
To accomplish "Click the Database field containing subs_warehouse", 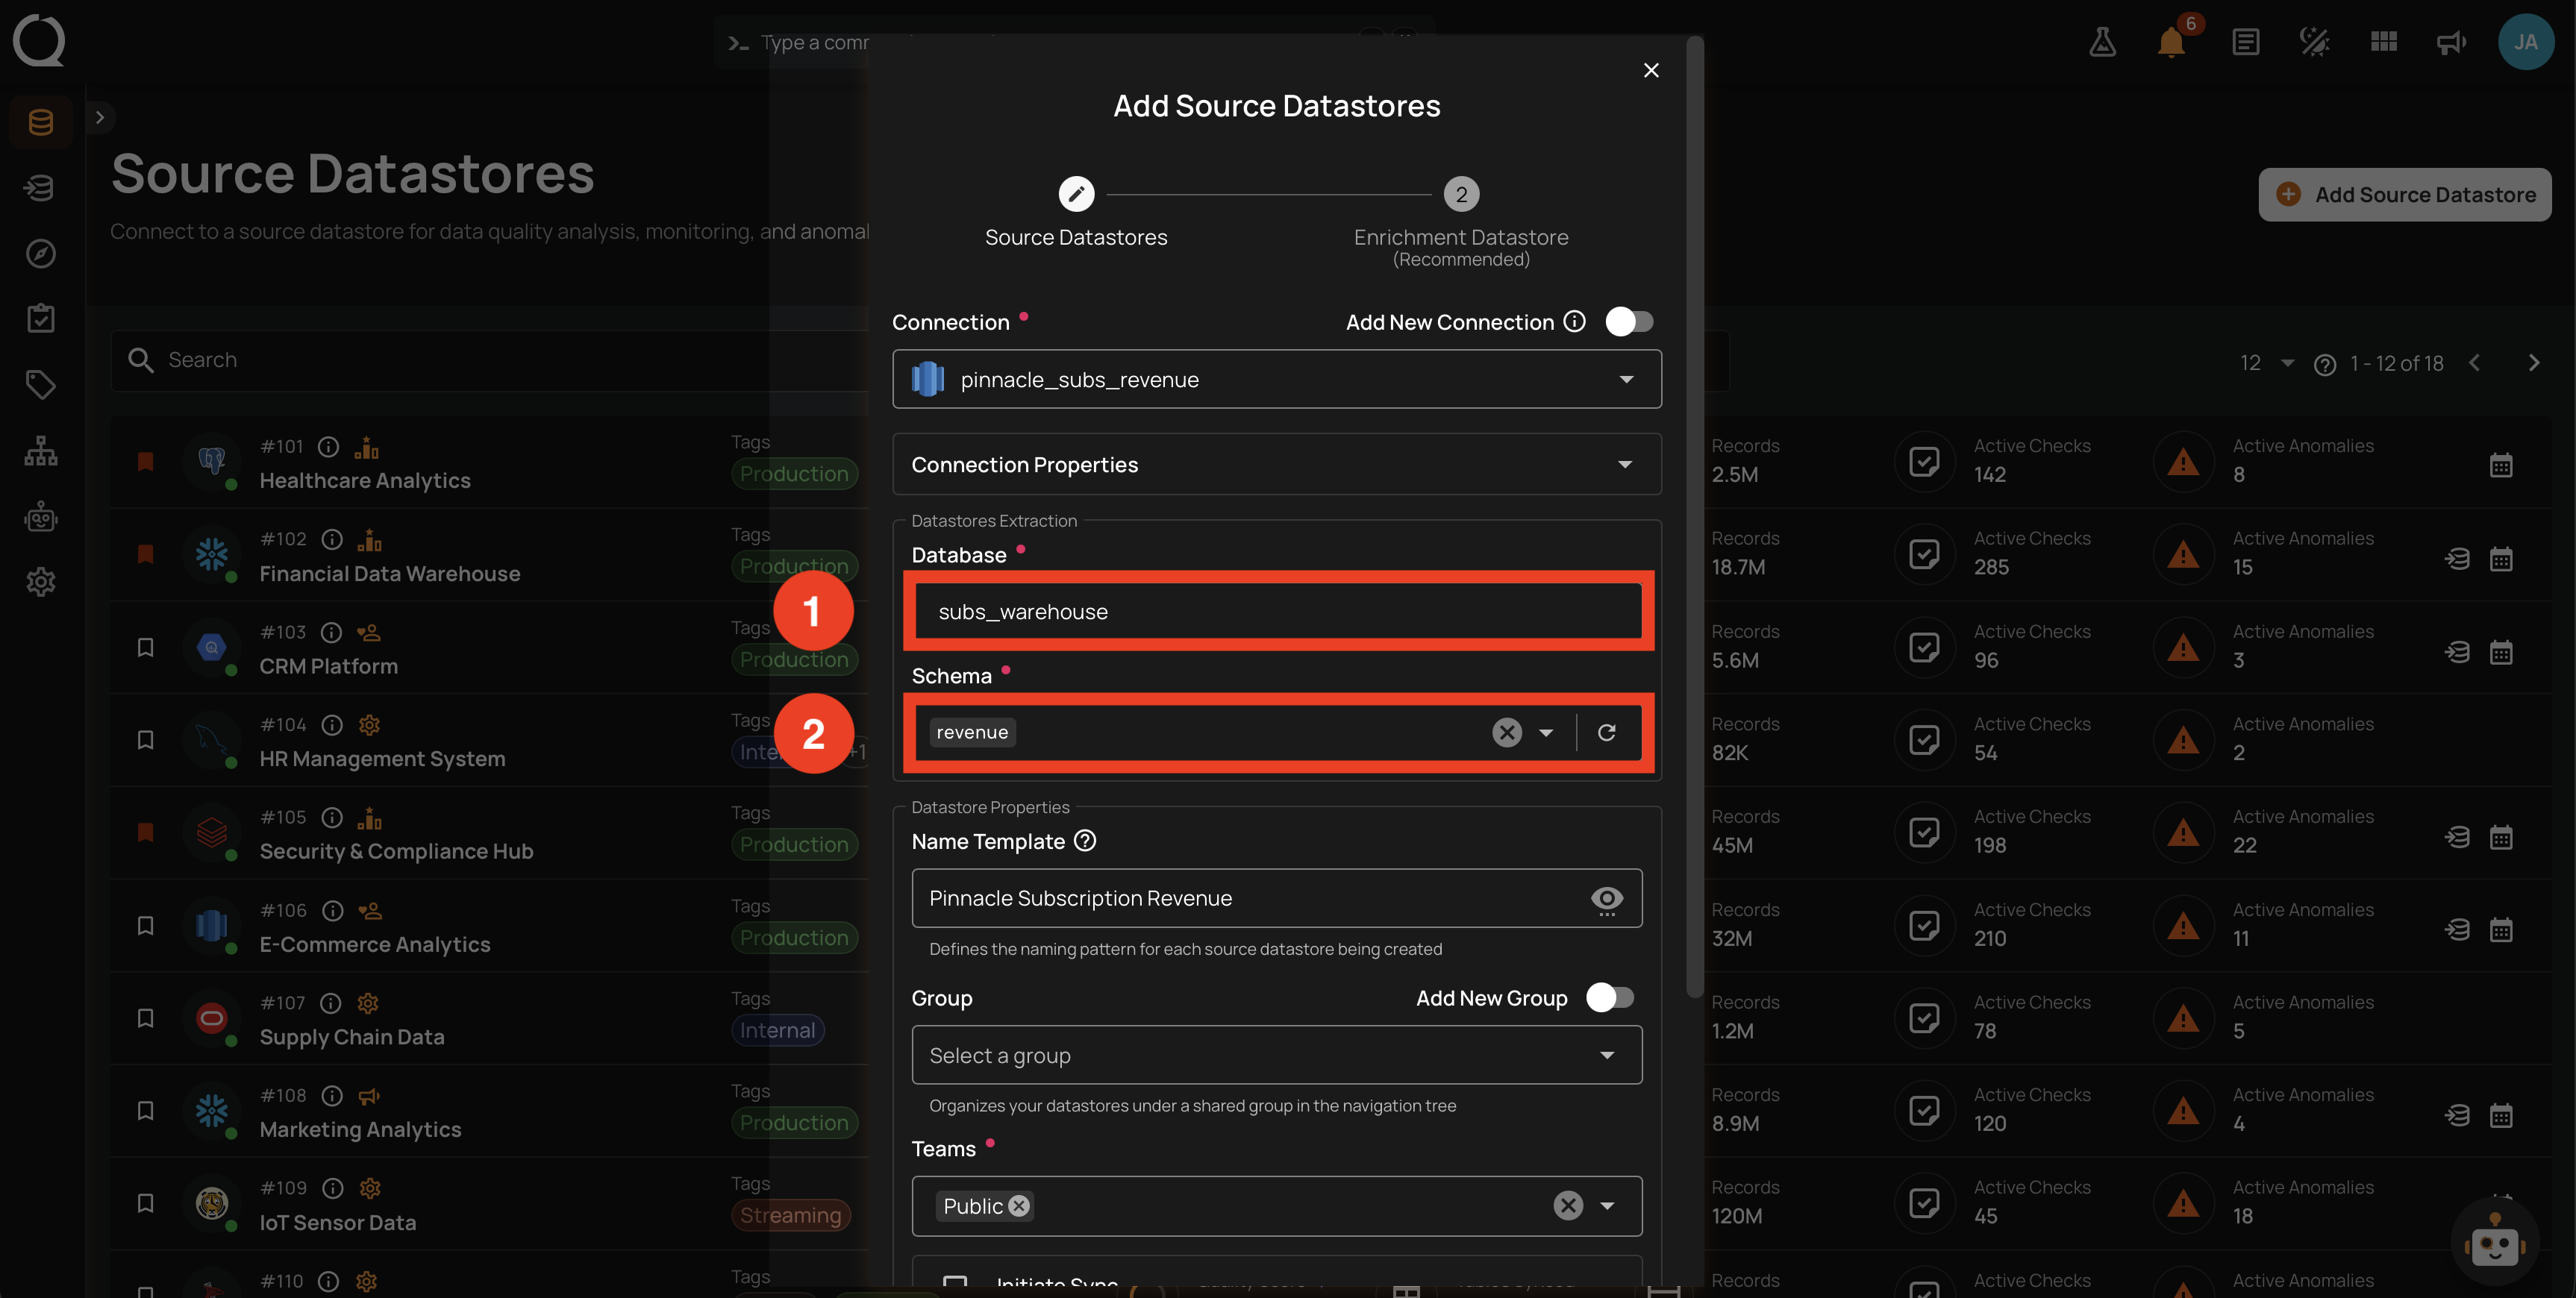I will pos(1278,611).
